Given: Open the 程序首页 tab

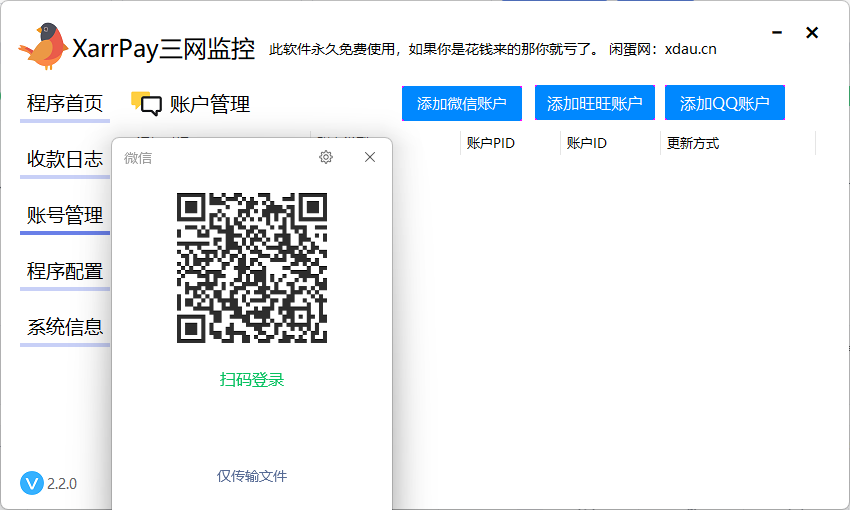Looking at the screenshot, I should click(65, 104).
